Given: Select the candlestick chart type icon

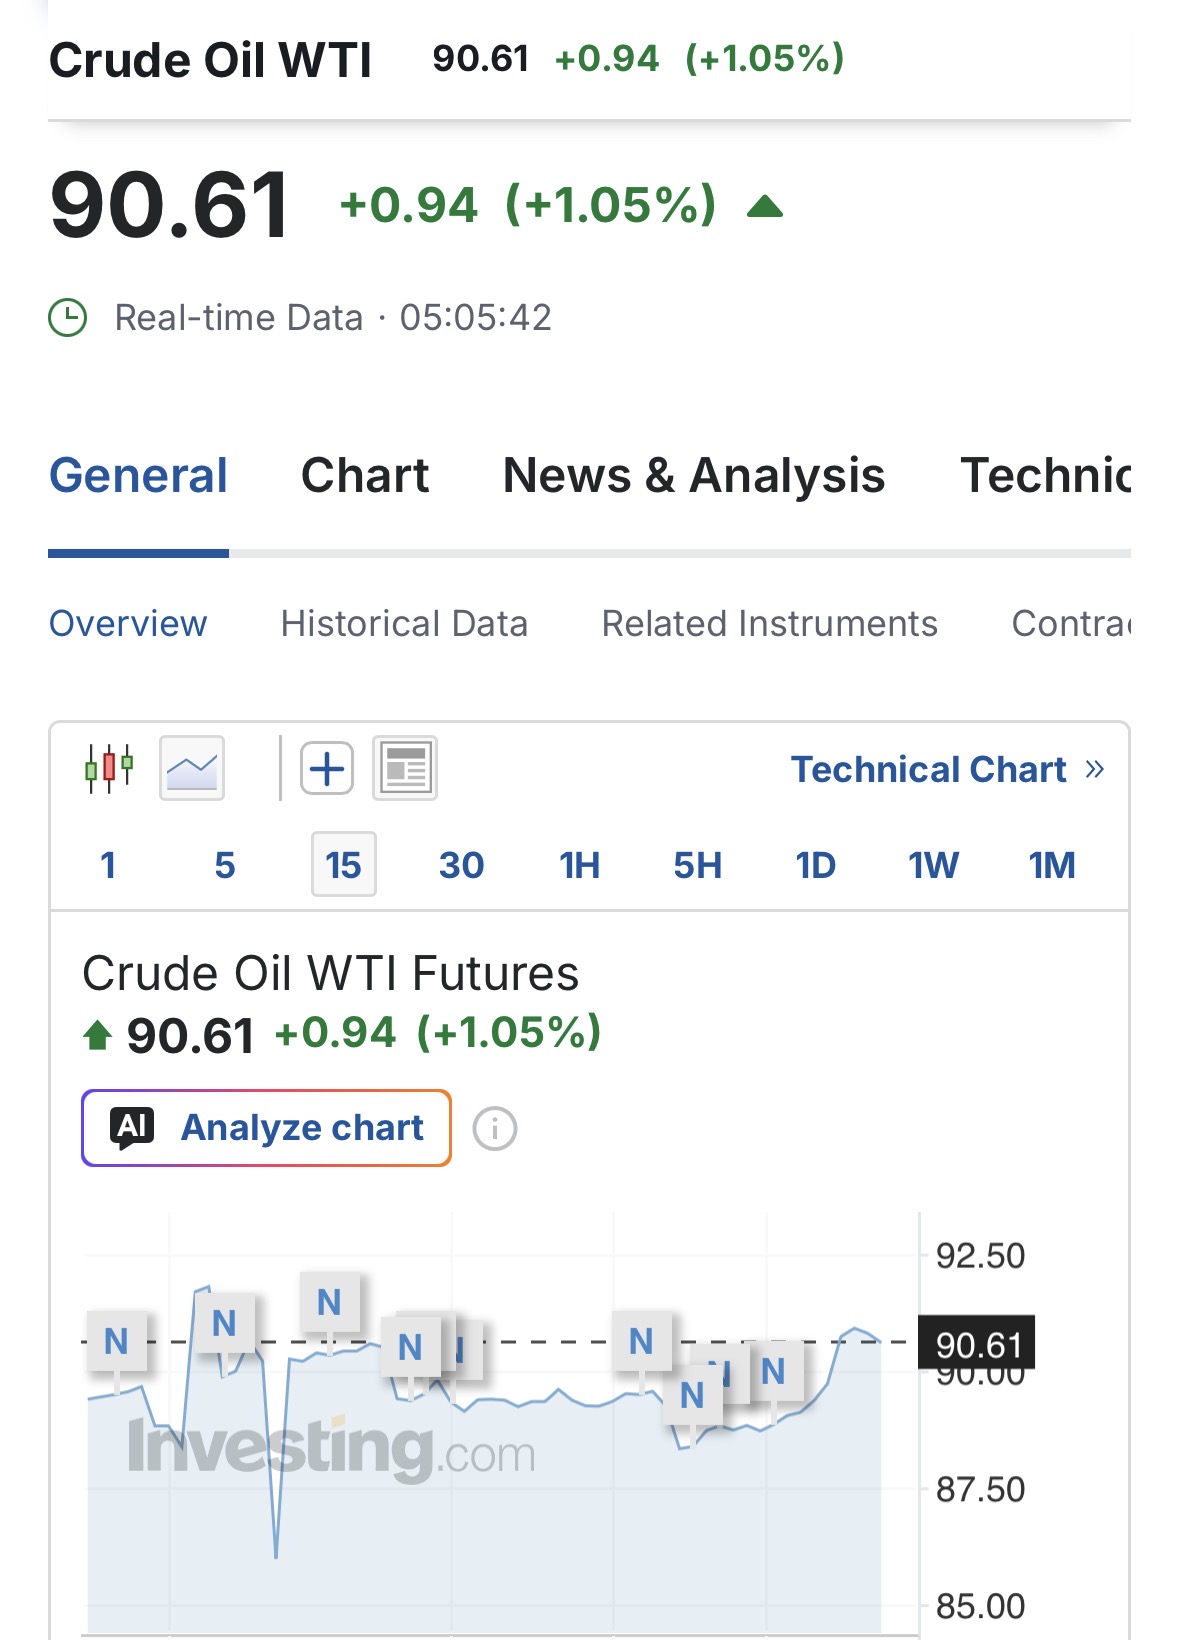Looking at the screenshot, I should [109, 768].
